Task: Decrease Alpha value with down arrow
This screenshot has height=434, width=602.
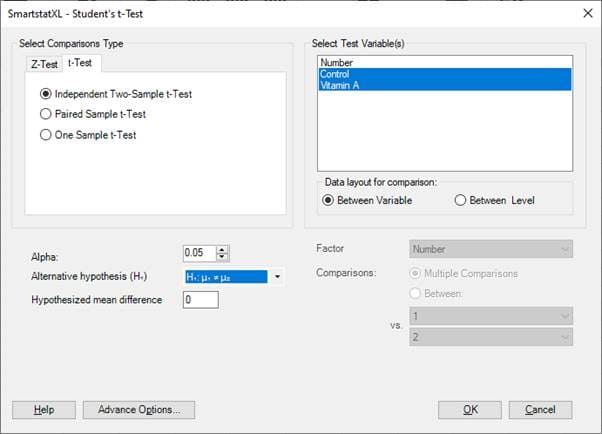Action: tap(223, 257)
